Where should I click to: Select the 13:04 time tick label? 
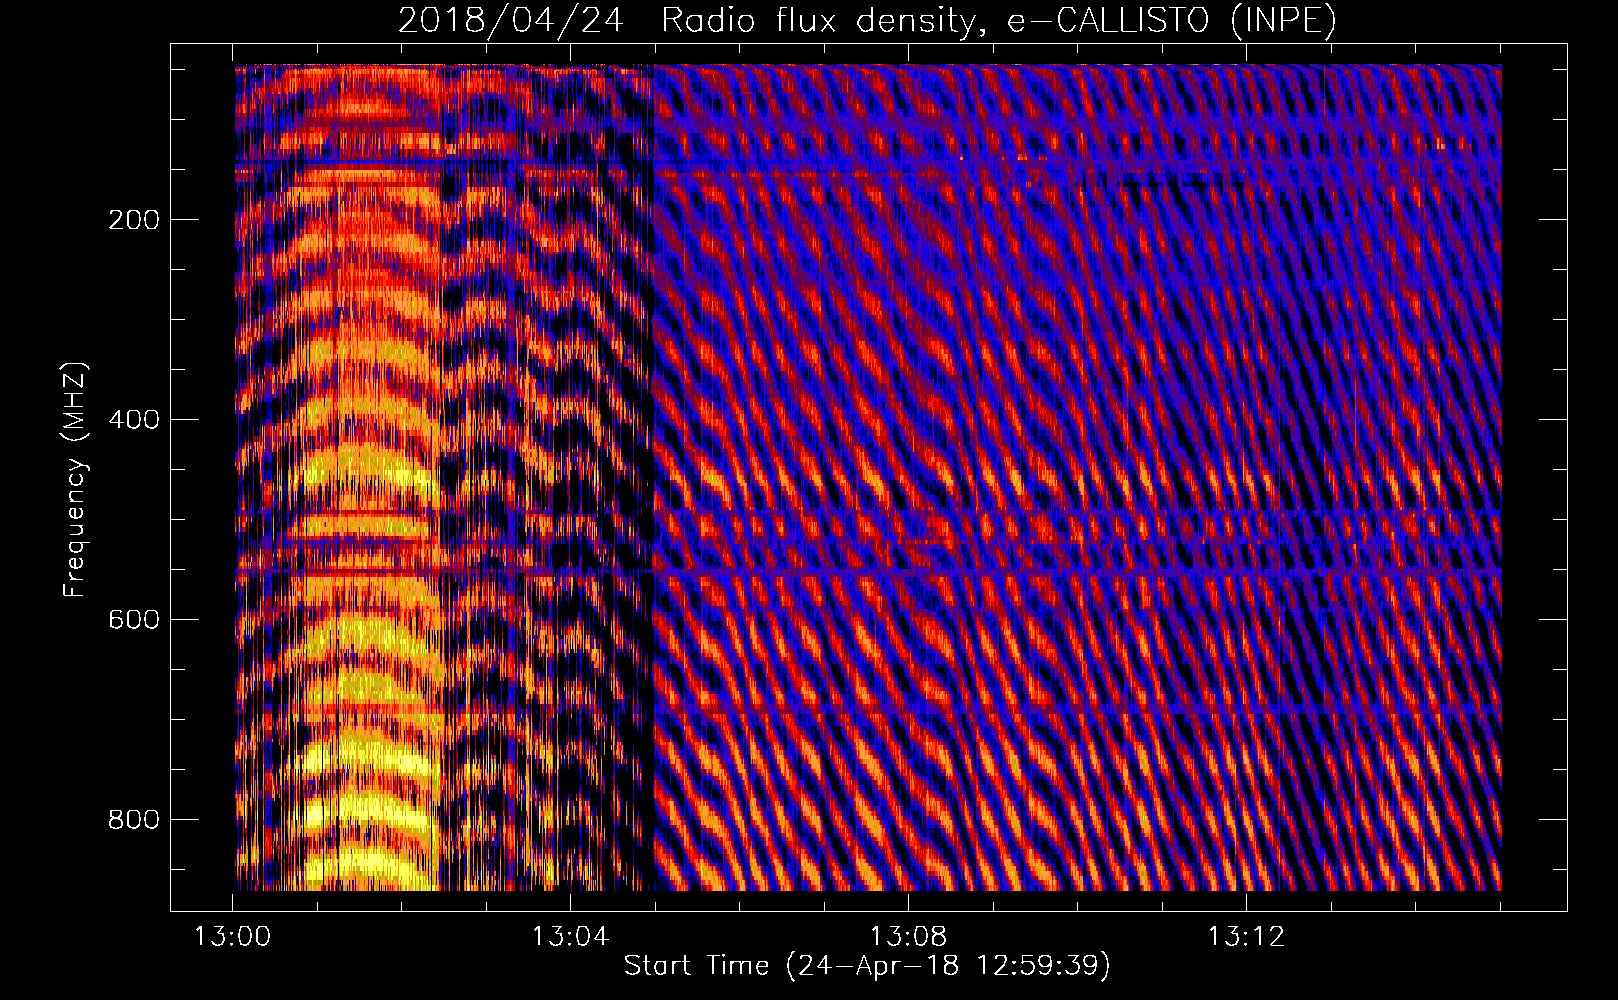click(570, 937)
